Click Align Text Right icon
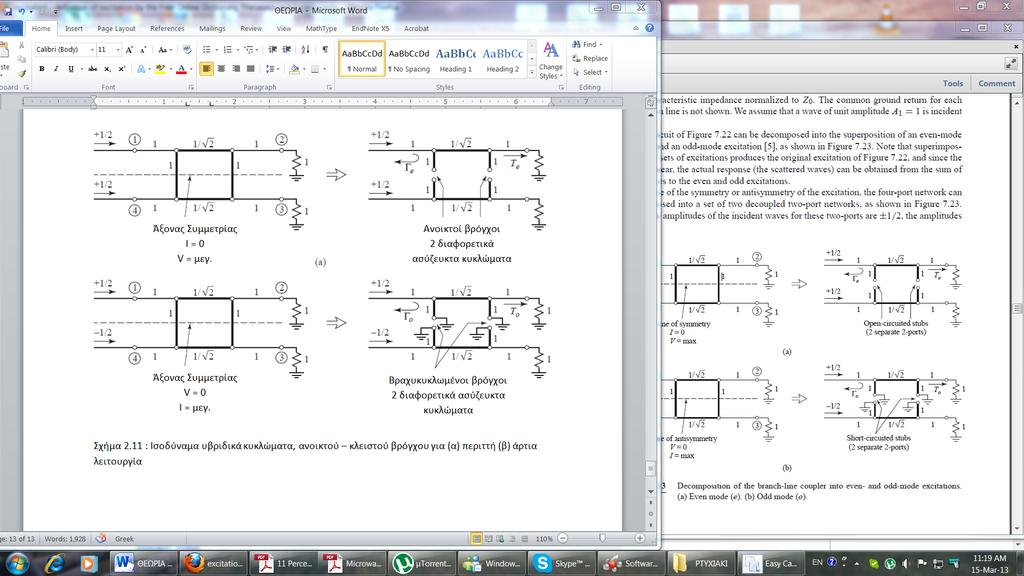The height and width of the screenshot is (576, 1024). pos(236,69)
